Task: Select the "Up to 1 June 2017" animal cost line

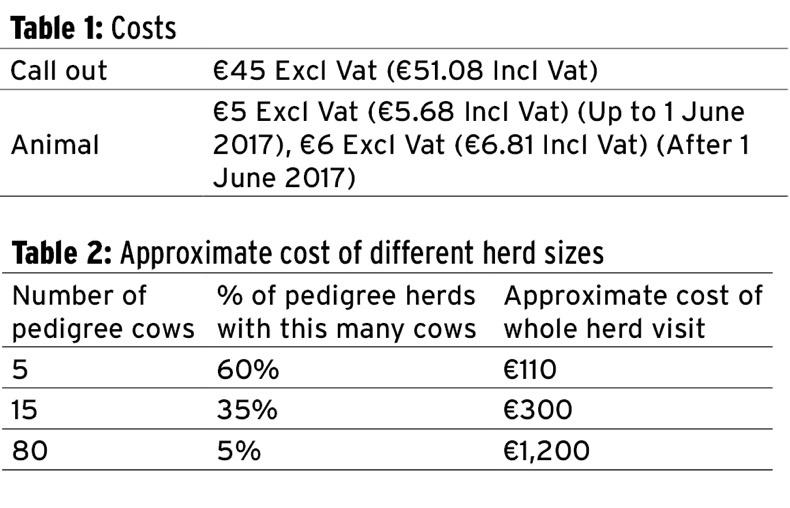Action: [478, 113]
